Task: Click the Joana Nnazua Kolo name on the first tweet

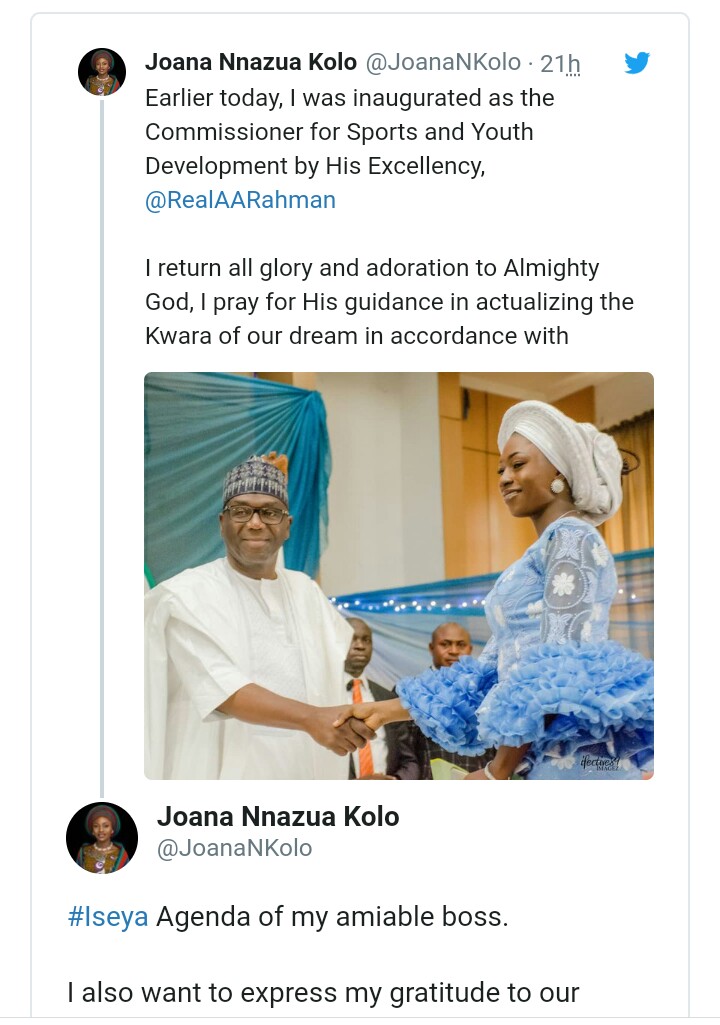Action: pyautogui.click(x=251, y=63)
